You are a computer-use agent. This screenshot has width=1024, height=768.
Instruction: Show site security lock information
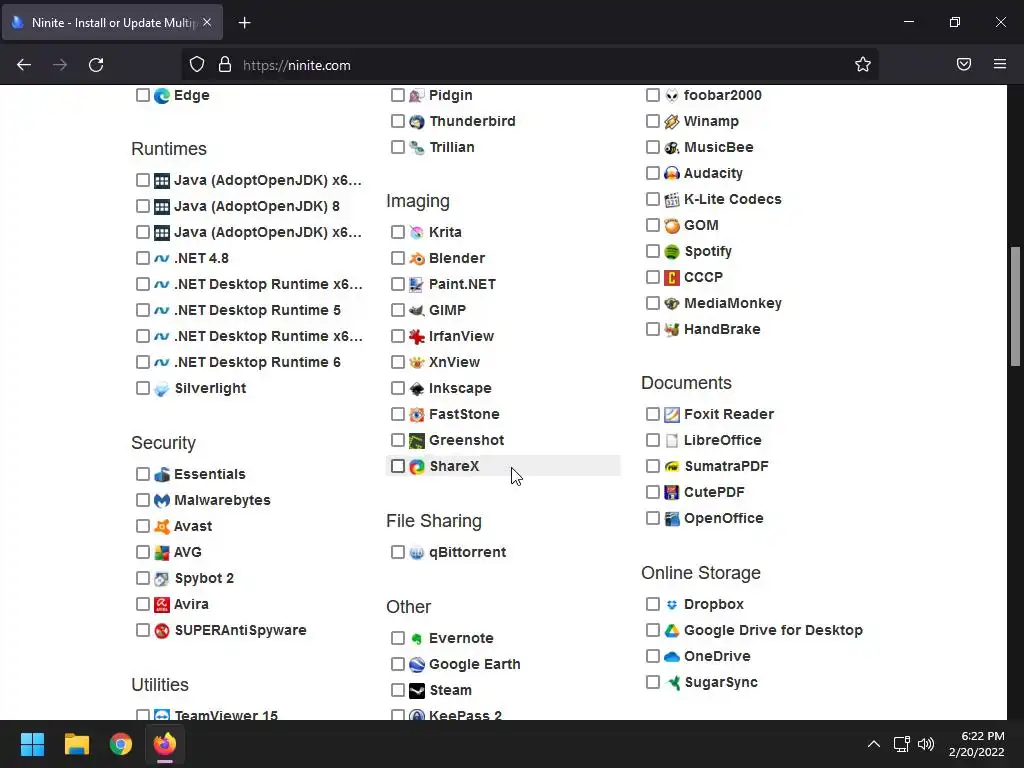(x=225, y=65)
